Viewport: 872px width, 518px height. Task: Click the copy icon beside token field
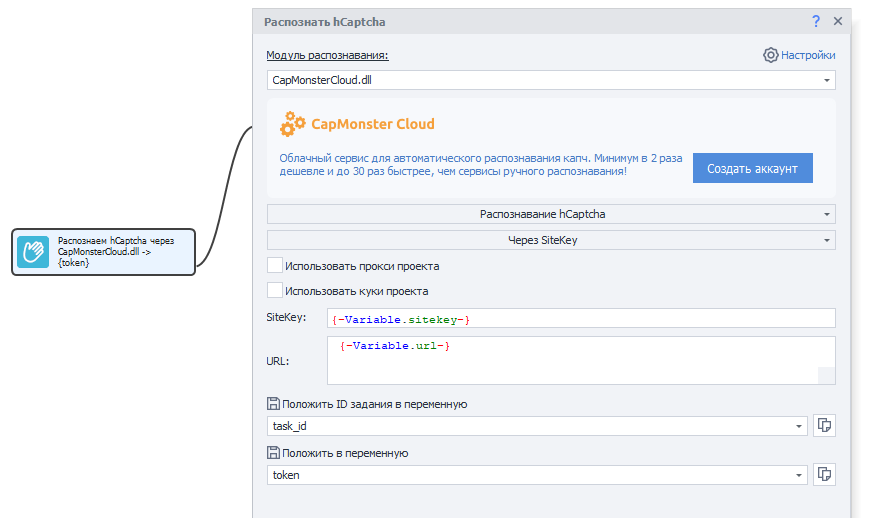click(x=824, y=475)
